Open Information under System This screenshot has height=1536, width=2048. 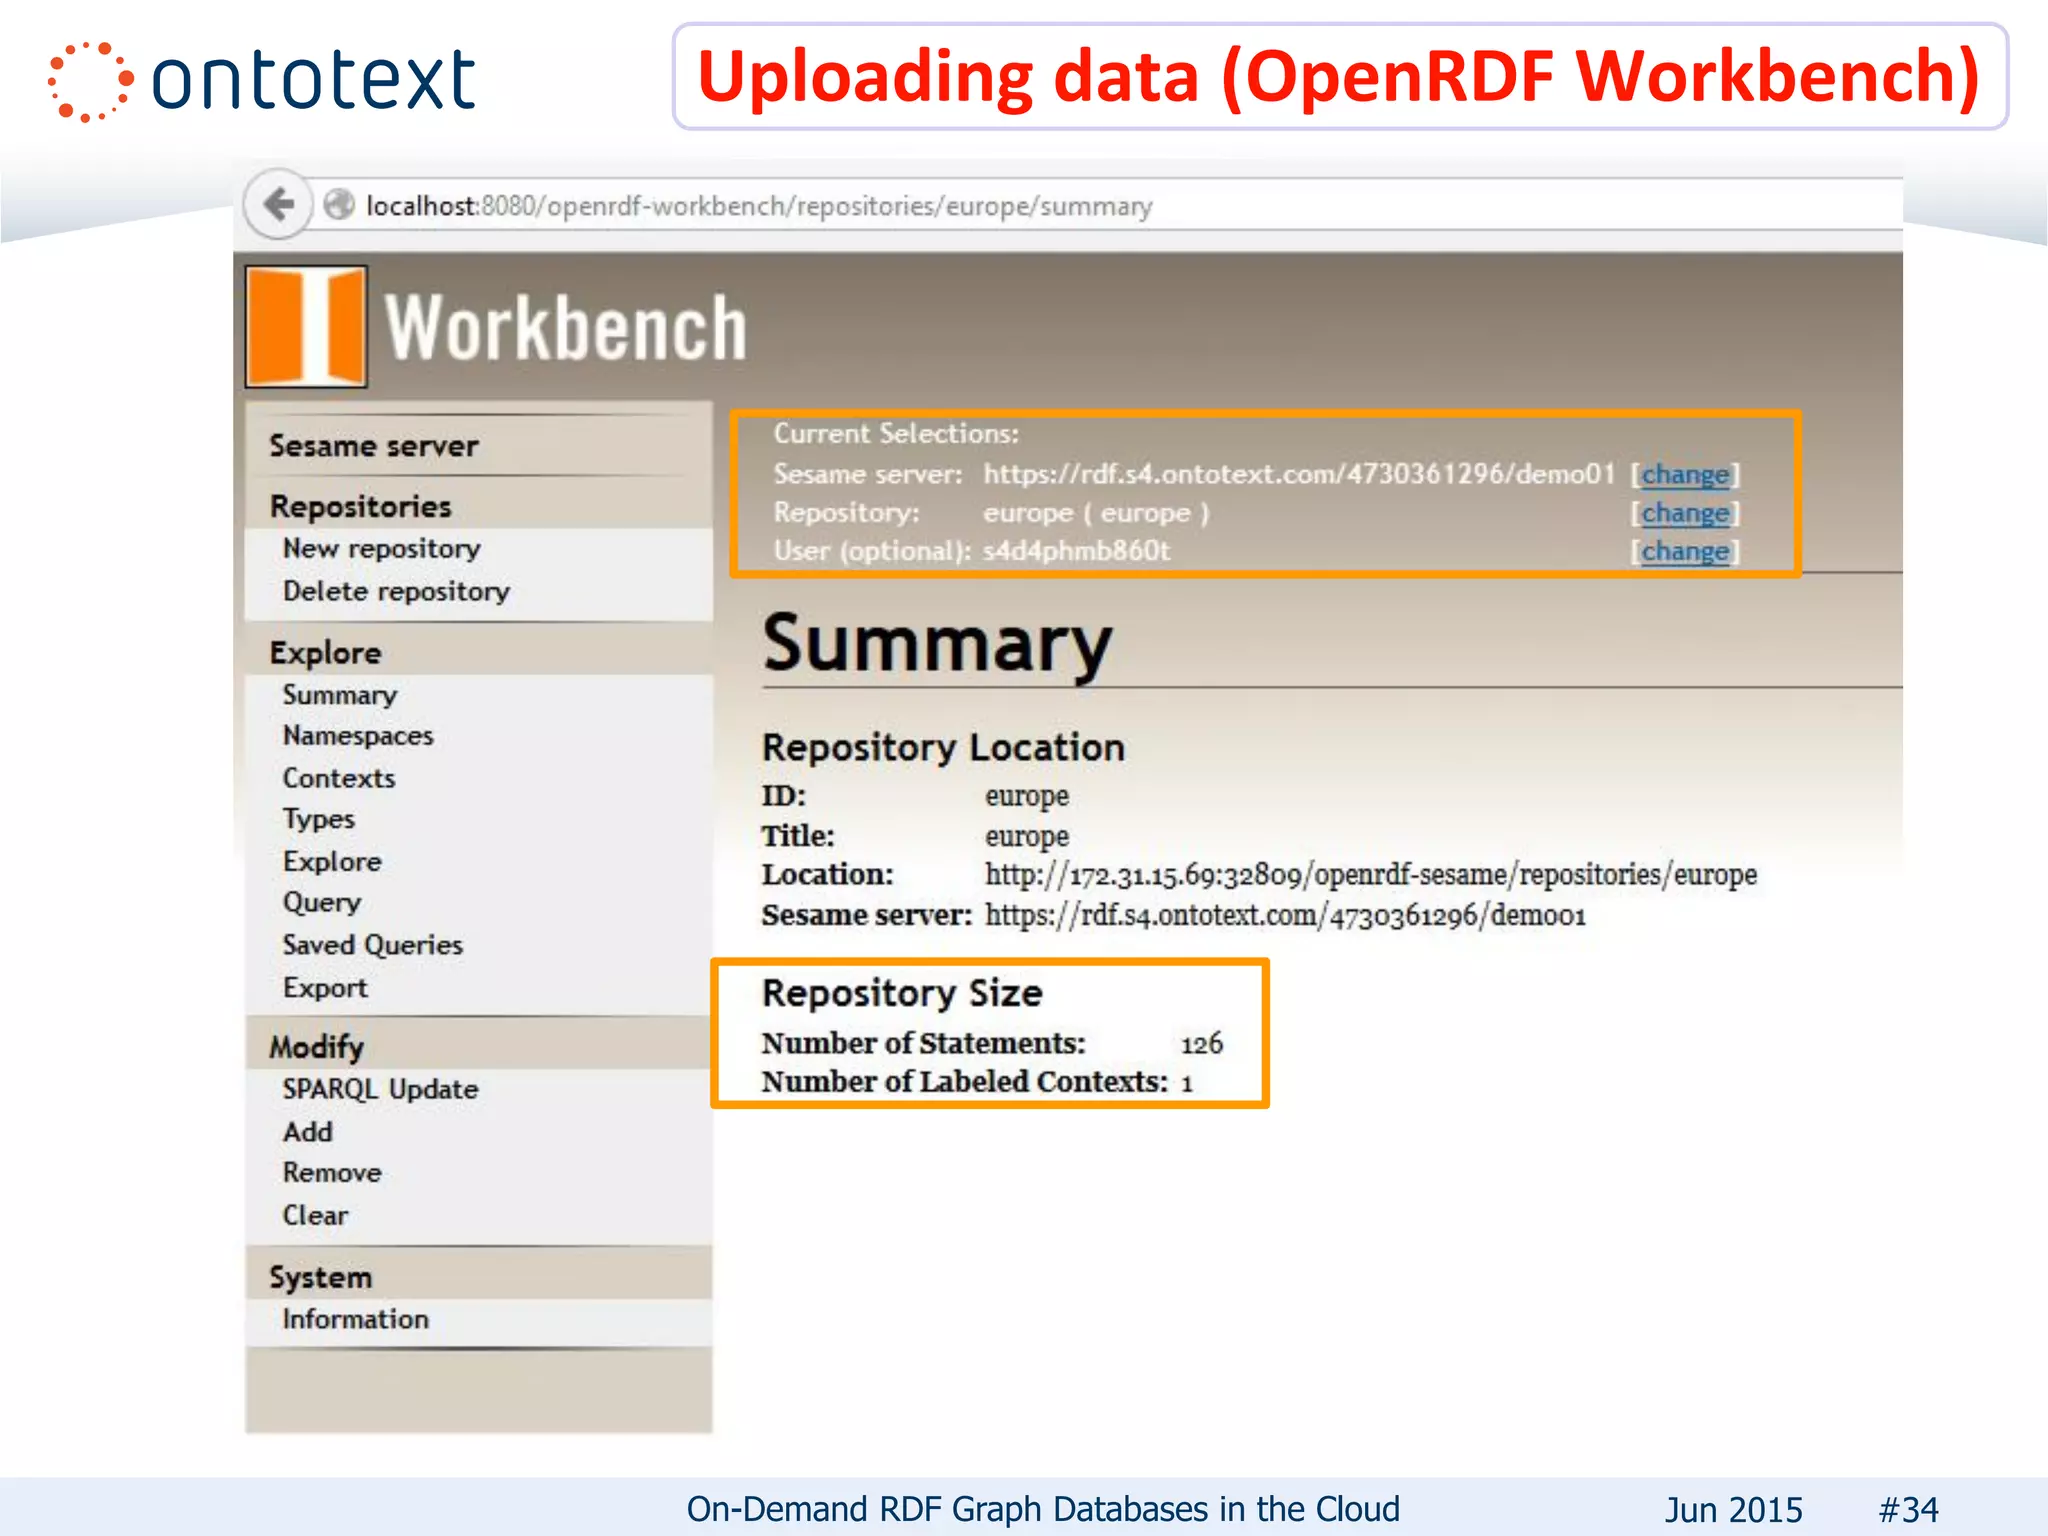[355, 1320]
